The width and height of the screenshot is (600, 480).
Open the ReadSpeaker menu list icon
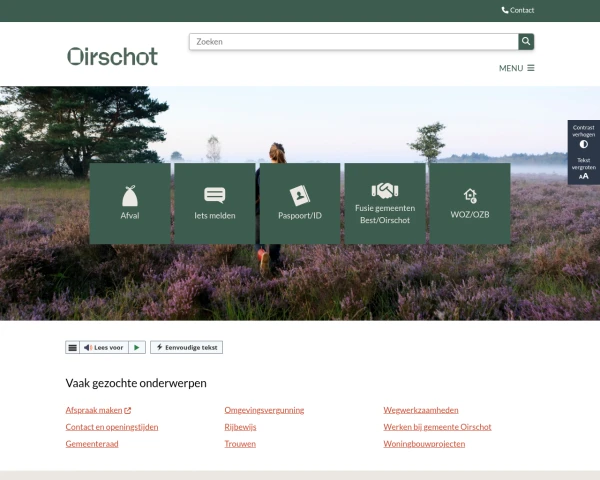pyautogui.click(x=72, y=348)
